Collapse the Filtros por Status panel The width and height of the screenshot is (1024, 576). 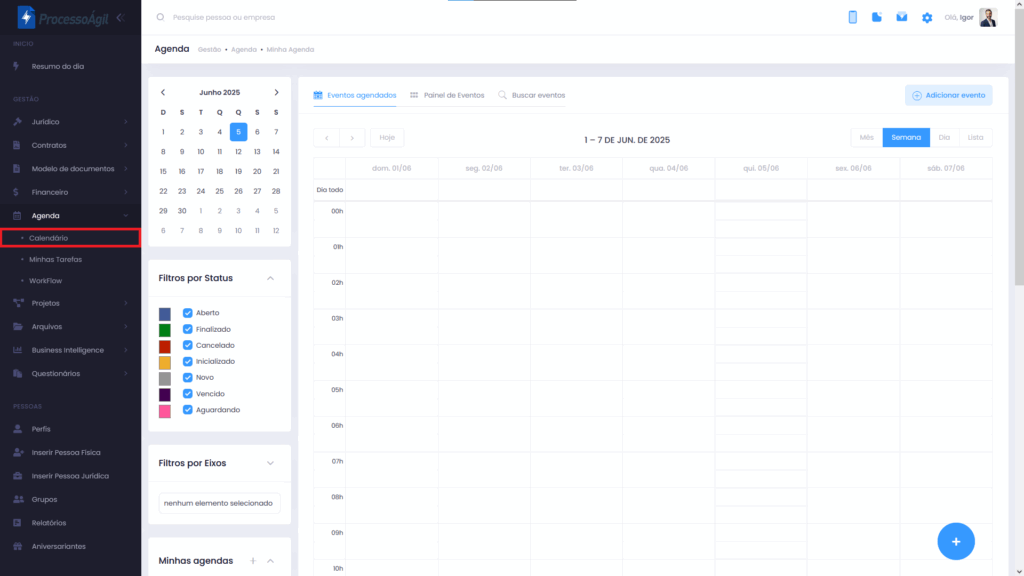[x=270, y=278]
